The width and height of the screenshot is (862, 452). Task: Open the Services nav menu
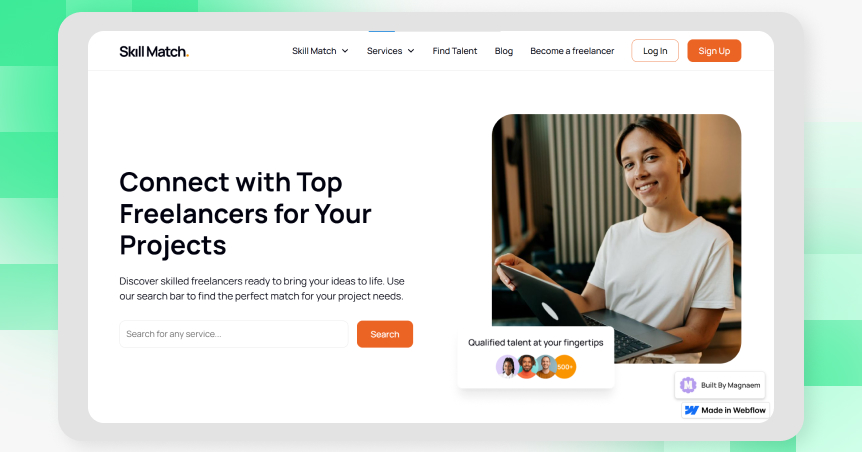[384, 51]
